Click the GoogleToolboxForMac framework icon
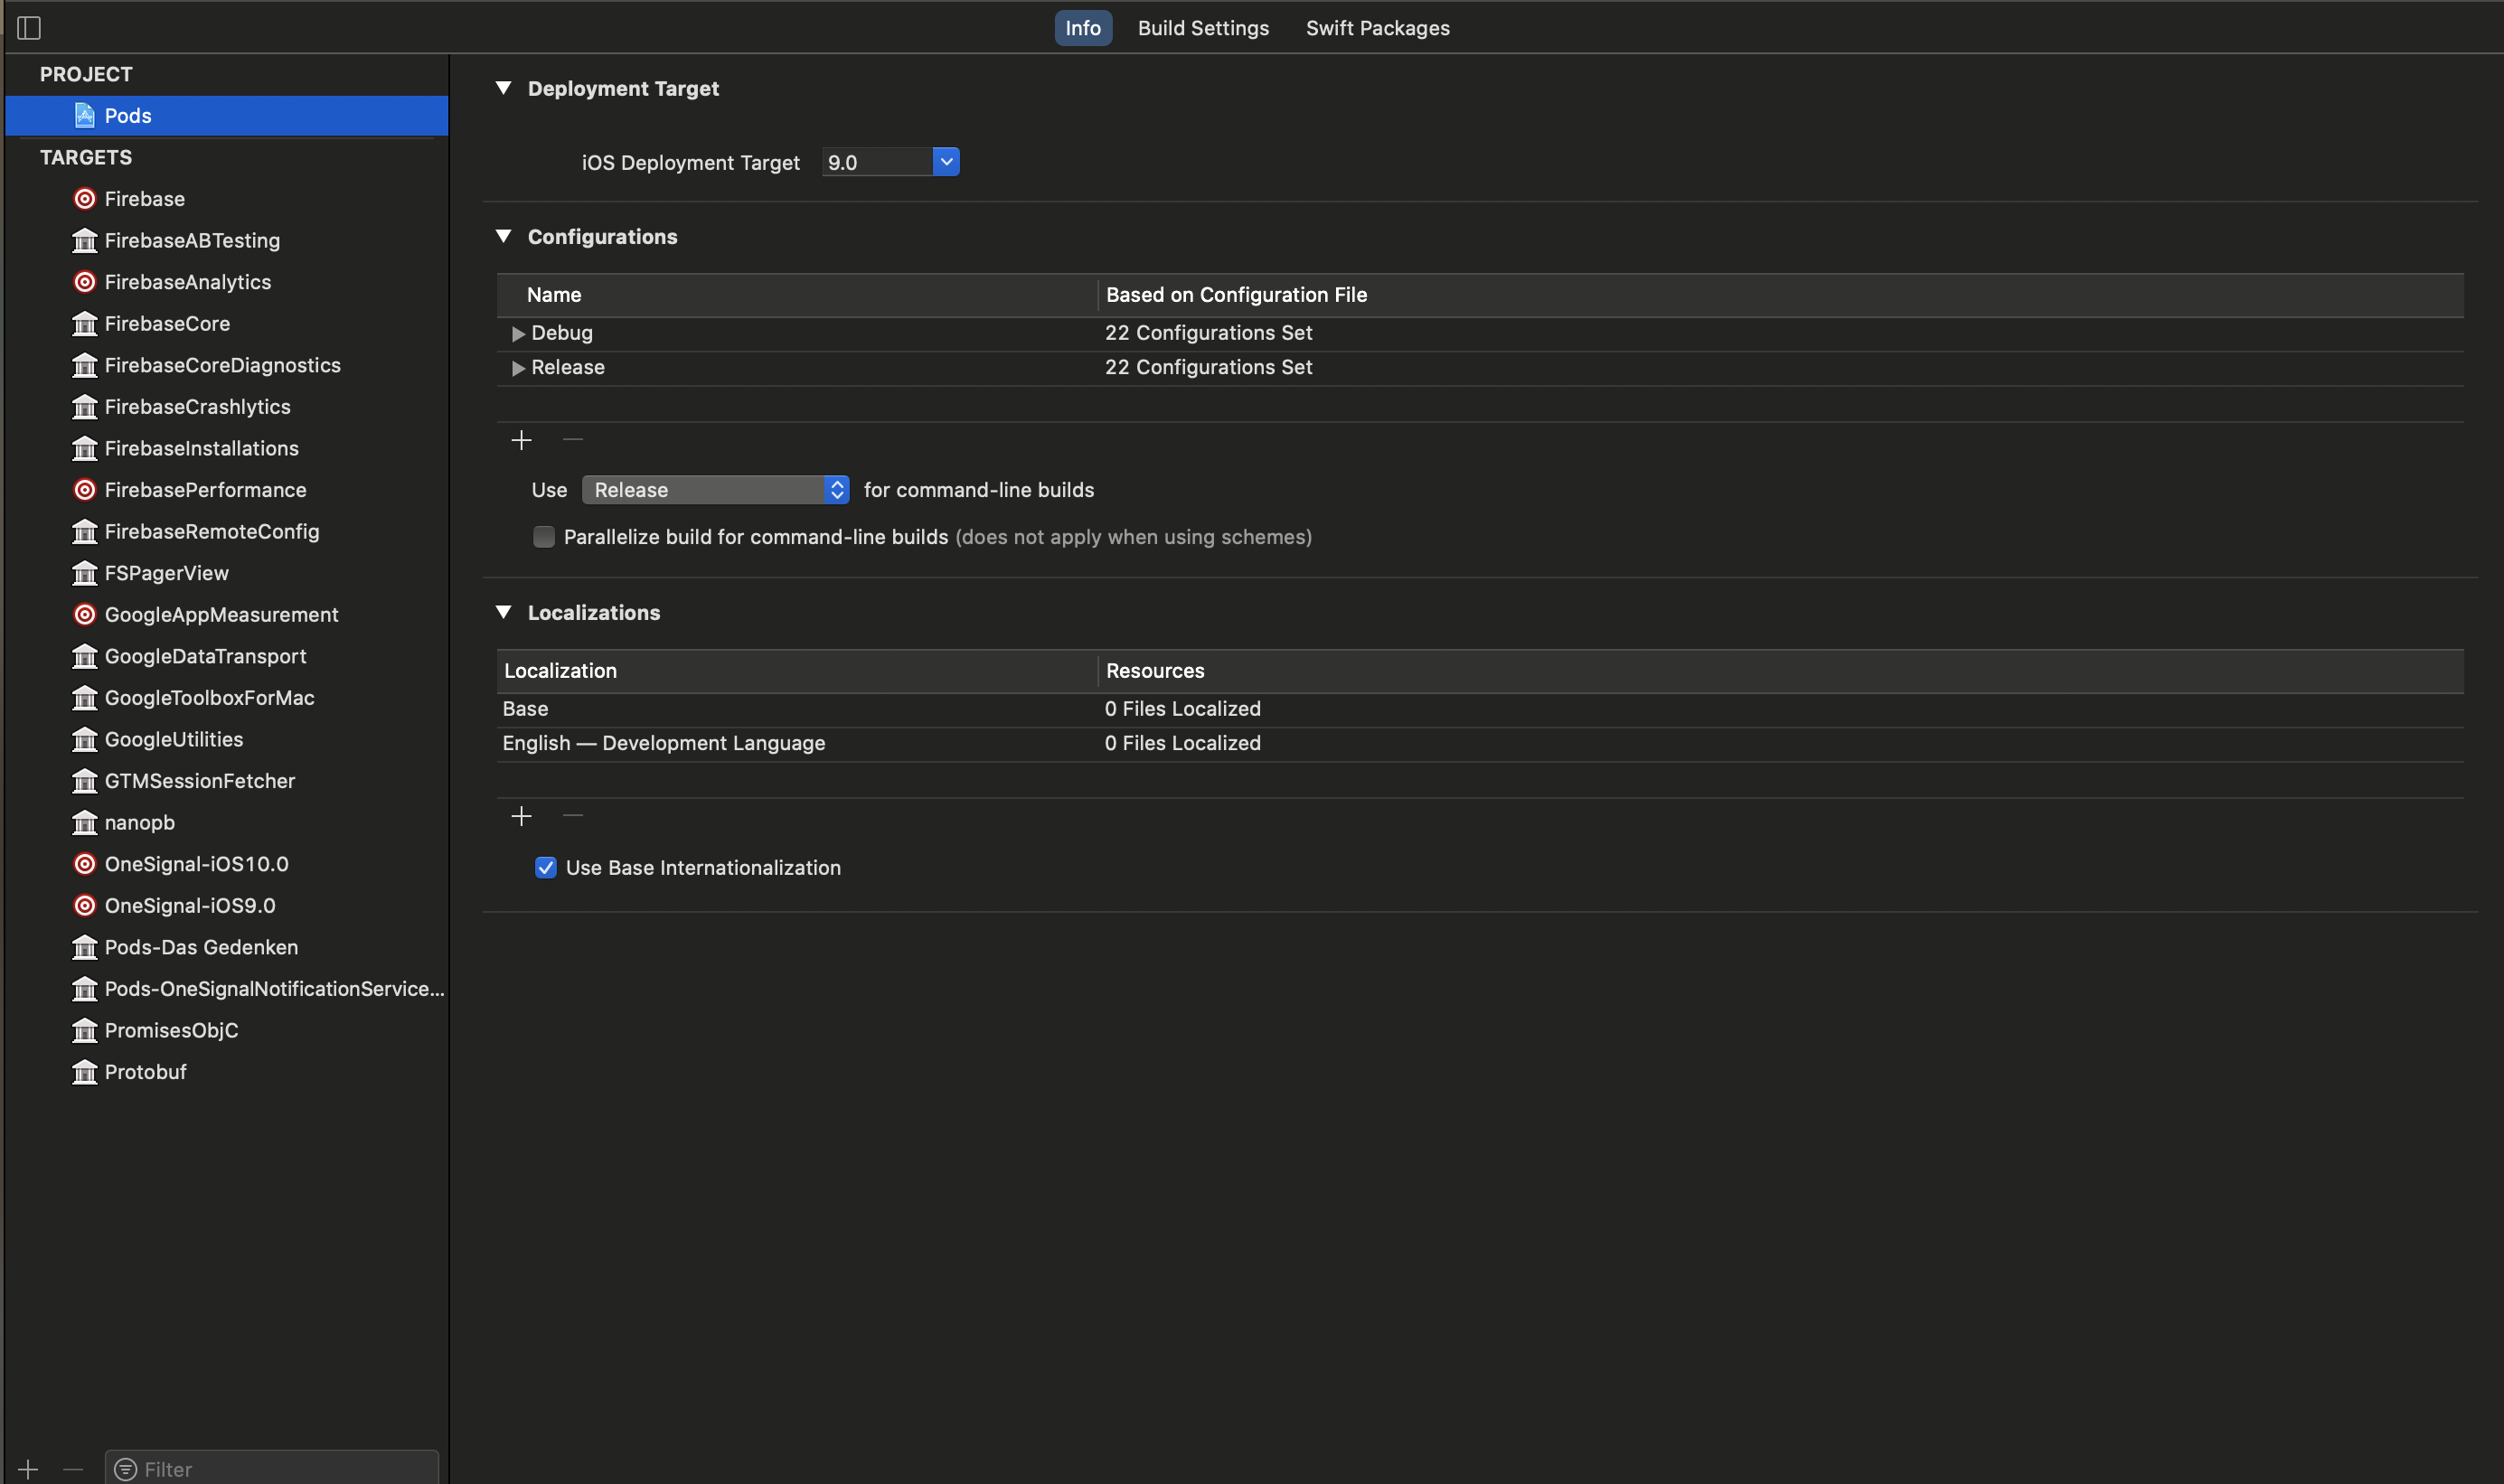 [x=85, y=698]
